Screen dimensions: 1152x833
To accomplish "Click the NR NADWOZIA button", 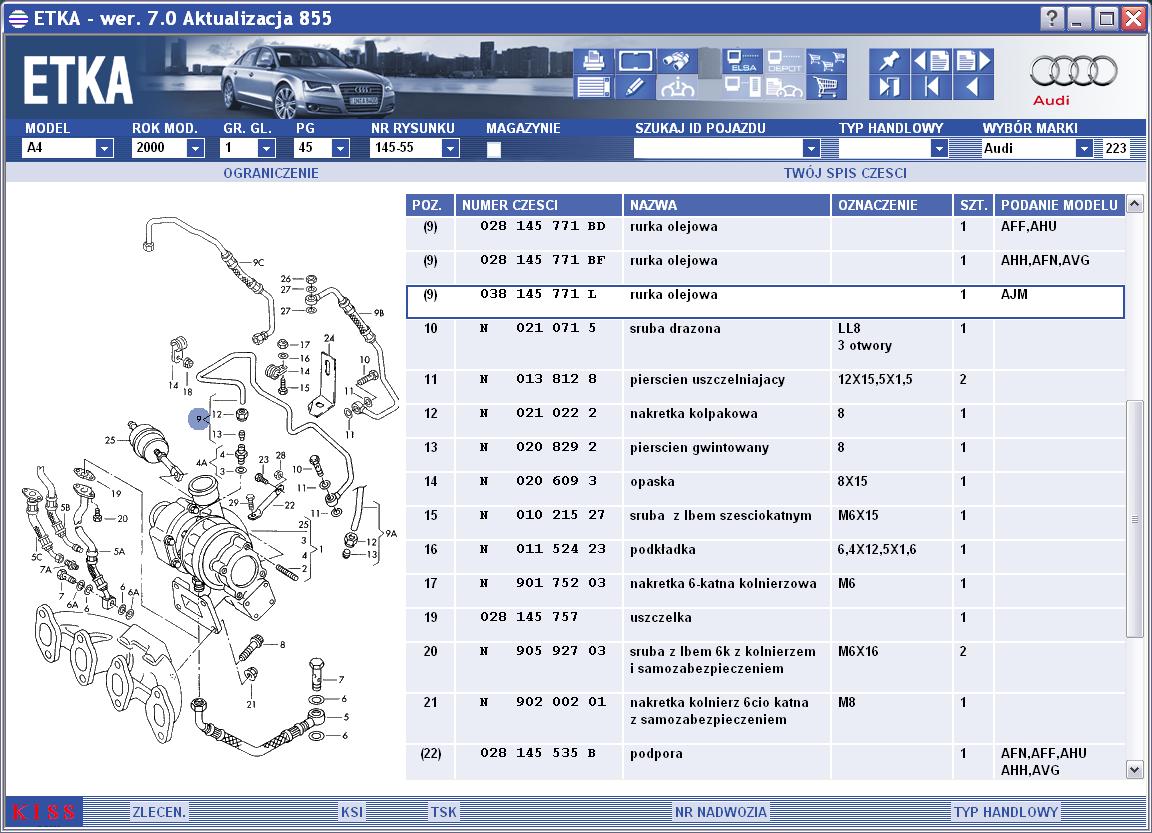I will click(721, 812).
